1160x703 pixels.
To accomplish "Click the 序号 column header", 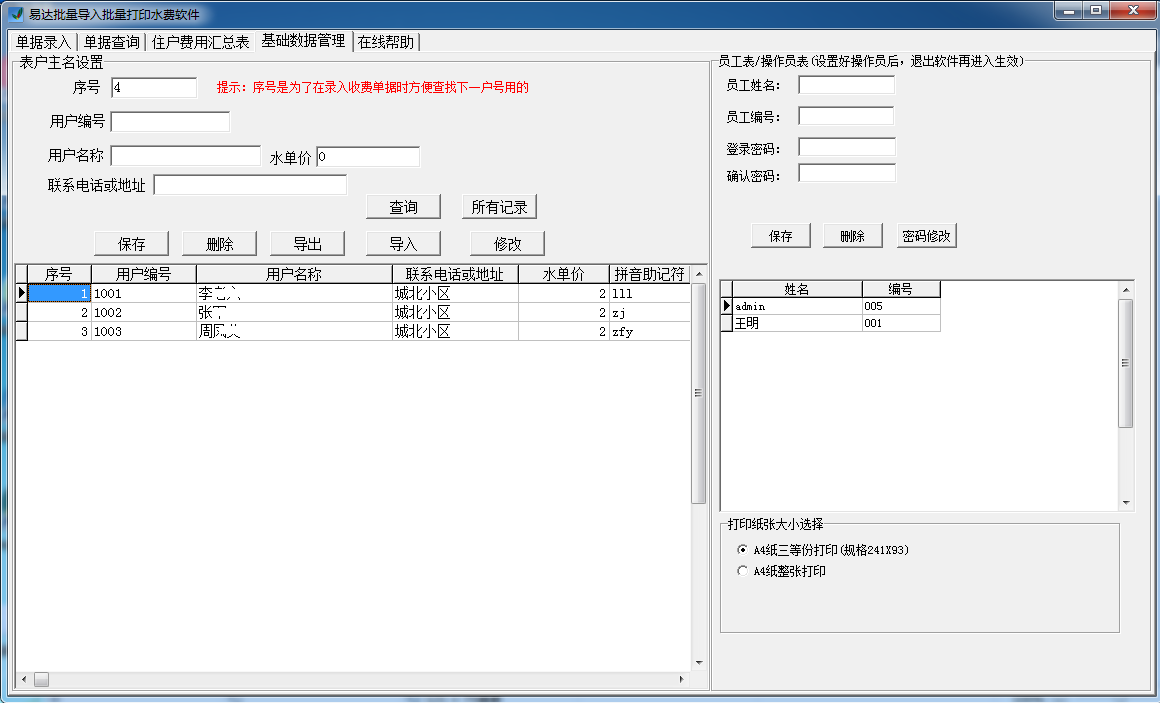I will (x=59, y=274).
